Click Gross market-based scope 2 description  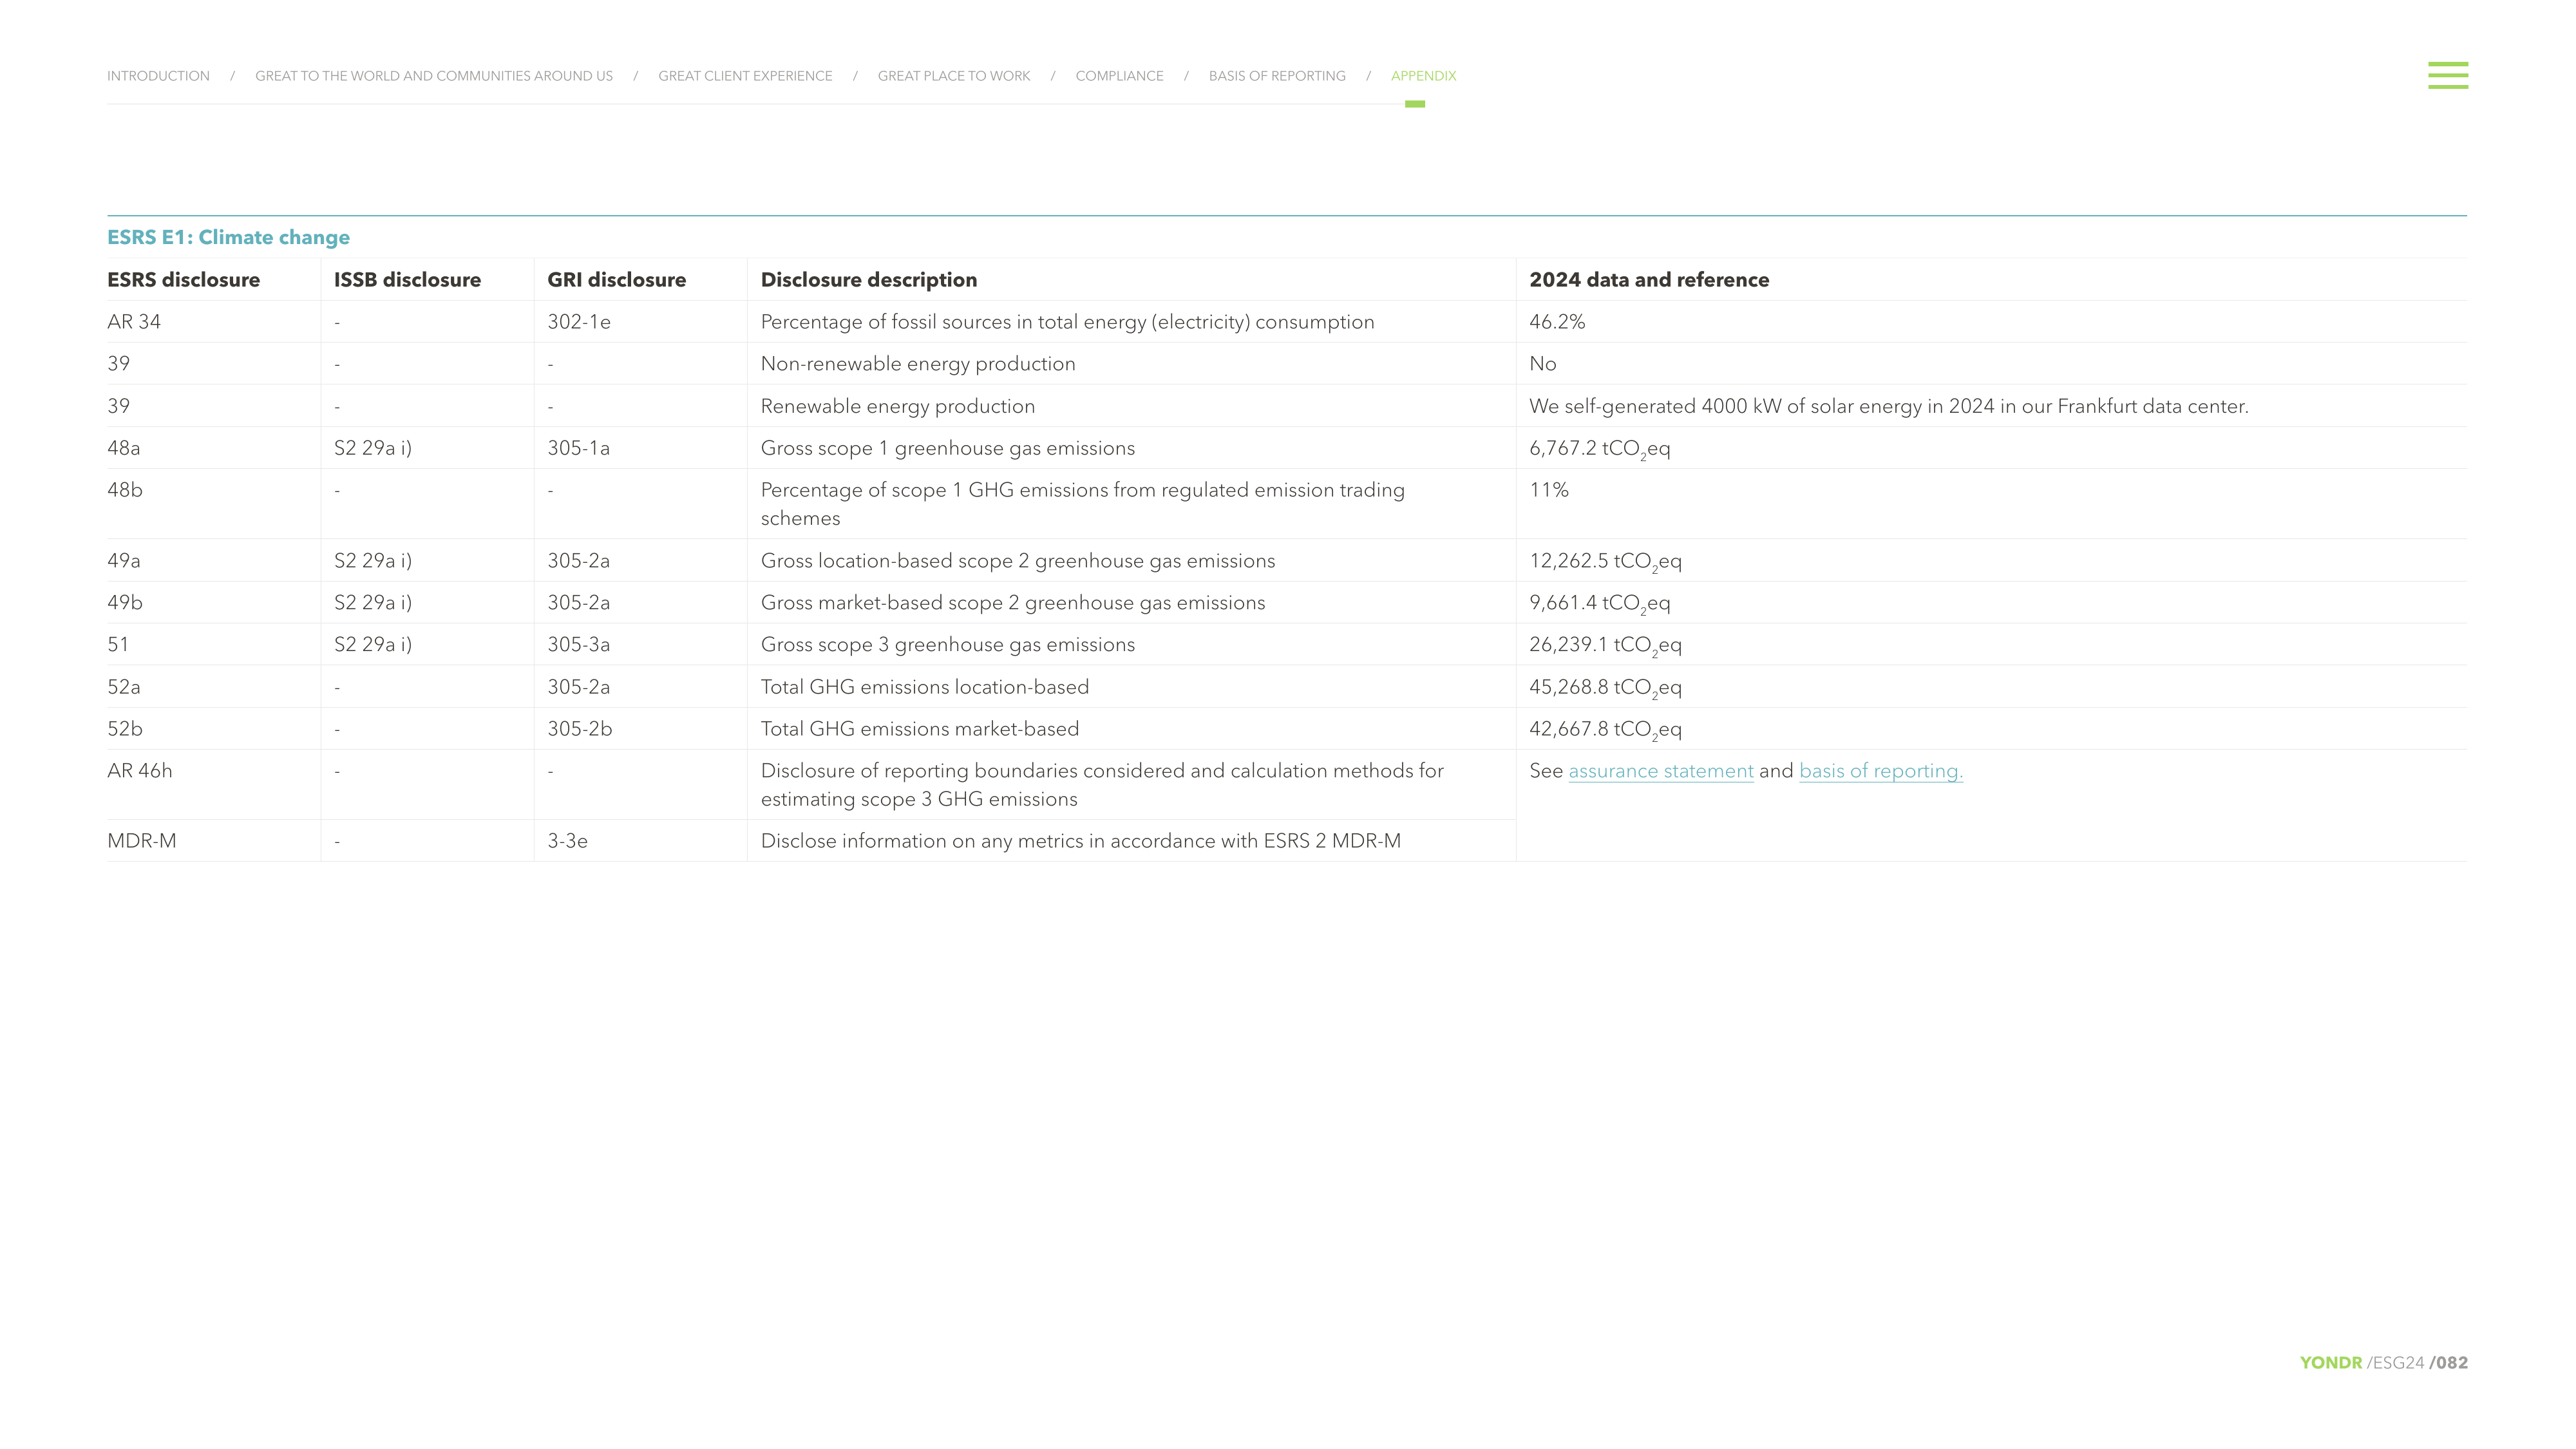click(1013, 603)
